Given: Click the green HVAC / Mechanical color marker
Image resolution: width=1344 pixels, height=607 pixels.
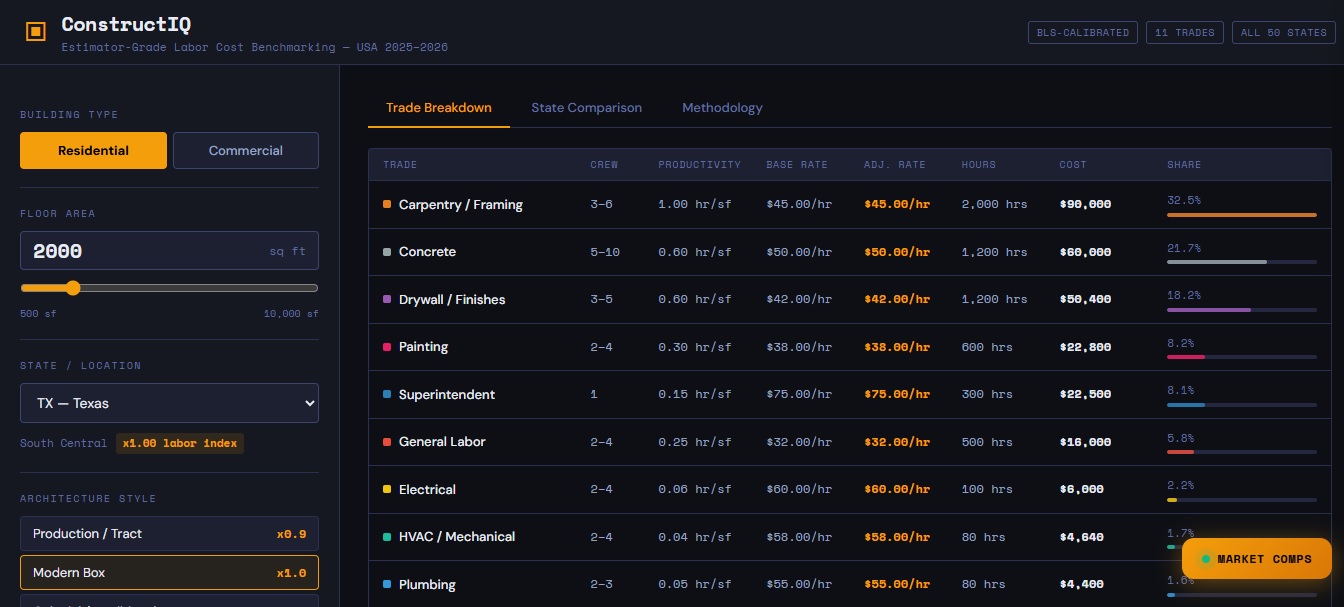Looking at the screenshot, I should click(387, 537).
